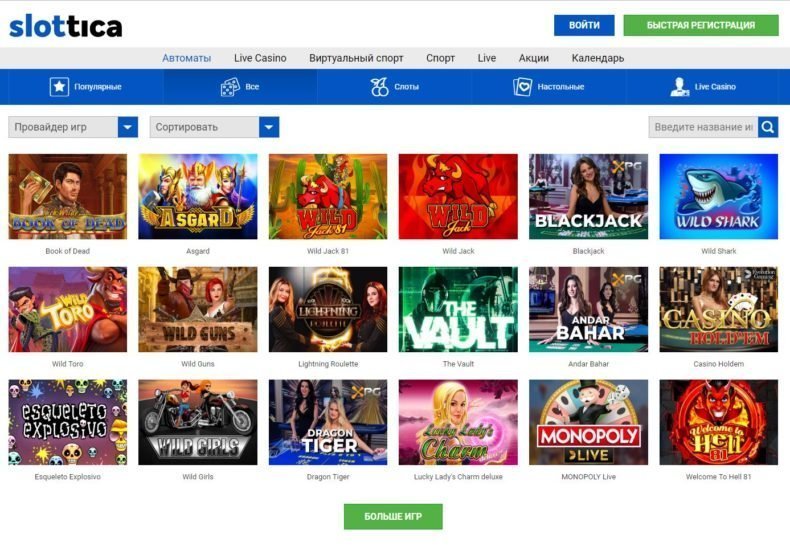The height and width of the screenshot is (546, 790).
Task: Click the Войти login button
Action: point(584,25)
